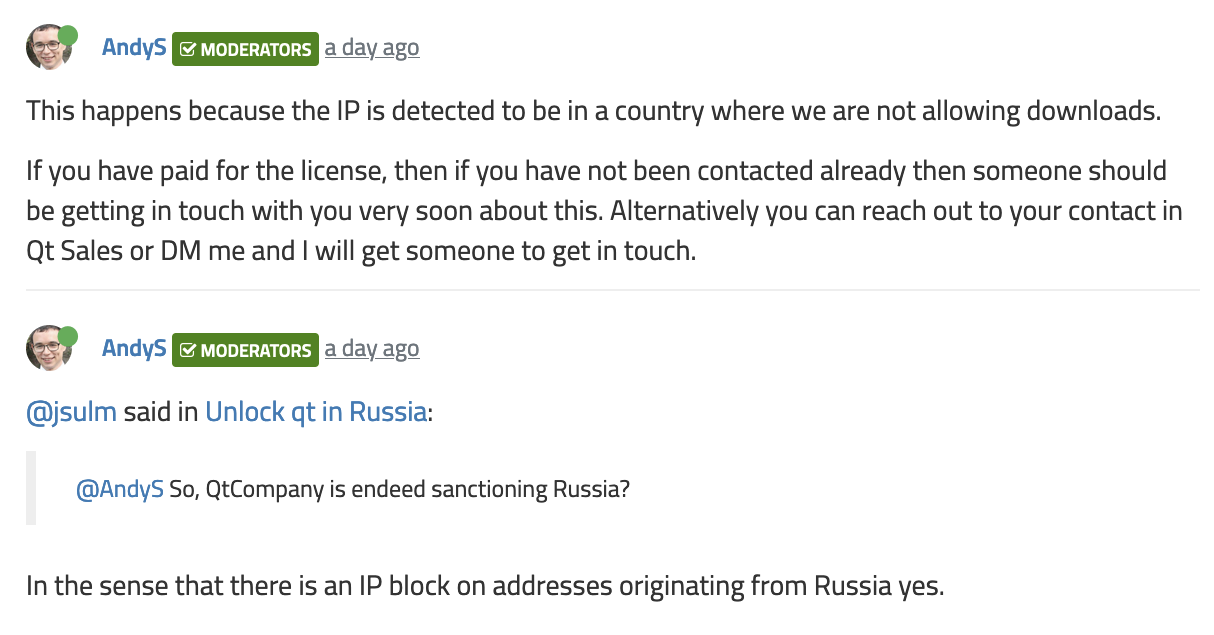
Task: Click the checkmark icon in first Moderators badge
Action: [x=187, y=49]
